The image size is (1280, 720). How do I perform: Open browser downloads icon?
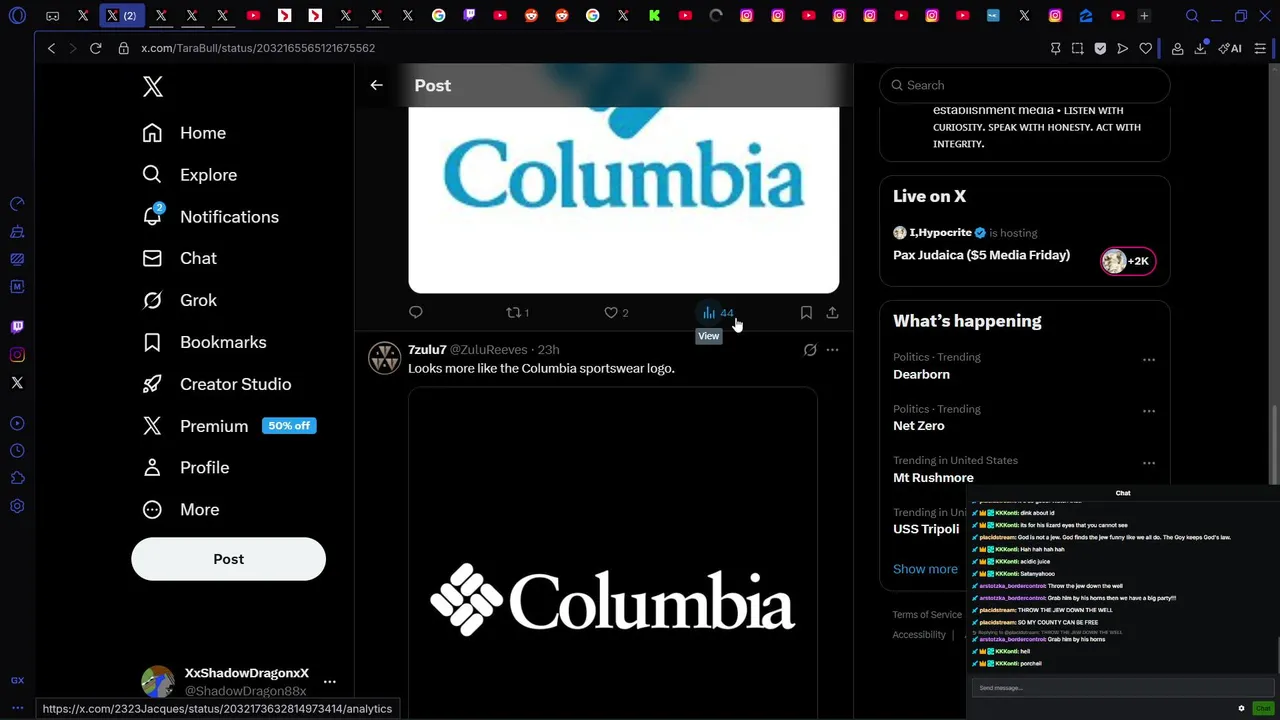click(x=1200, y=48)
